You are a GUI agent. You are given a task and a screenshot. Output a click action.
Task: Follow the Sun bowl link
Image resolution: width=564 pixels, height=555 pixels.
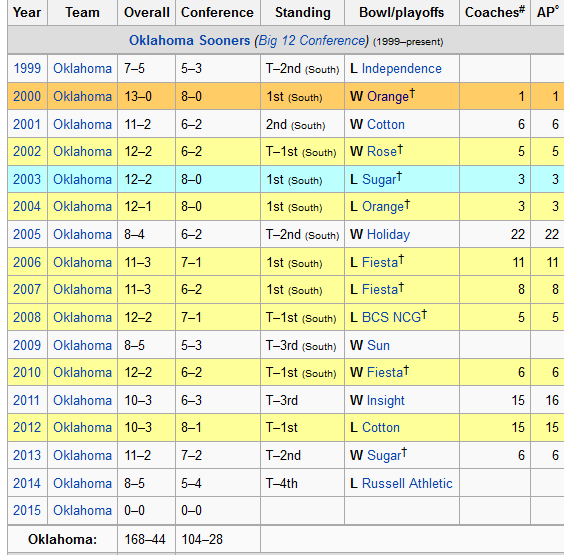[x=378, y=346]
